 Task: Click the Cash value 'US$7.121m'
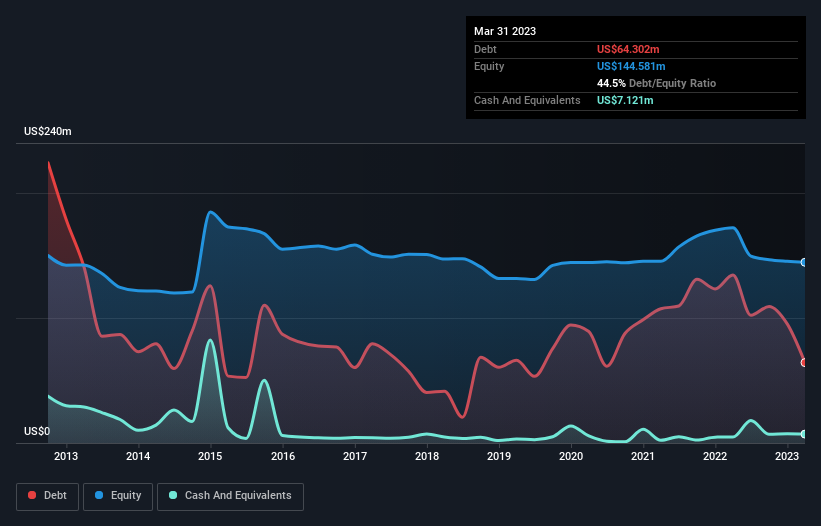[625, 100]
